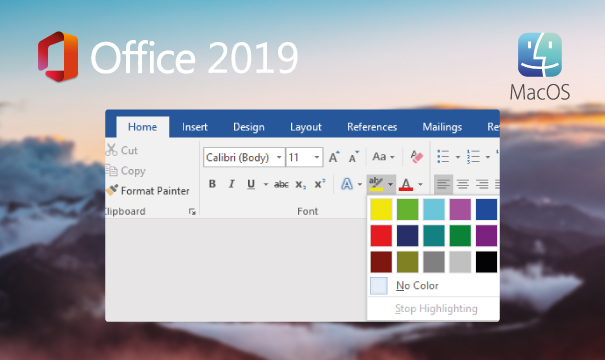The height and width of the screenshot is (360, 605).
Task: Pick violet purple highlight color
Action: [x=486, y=235]
